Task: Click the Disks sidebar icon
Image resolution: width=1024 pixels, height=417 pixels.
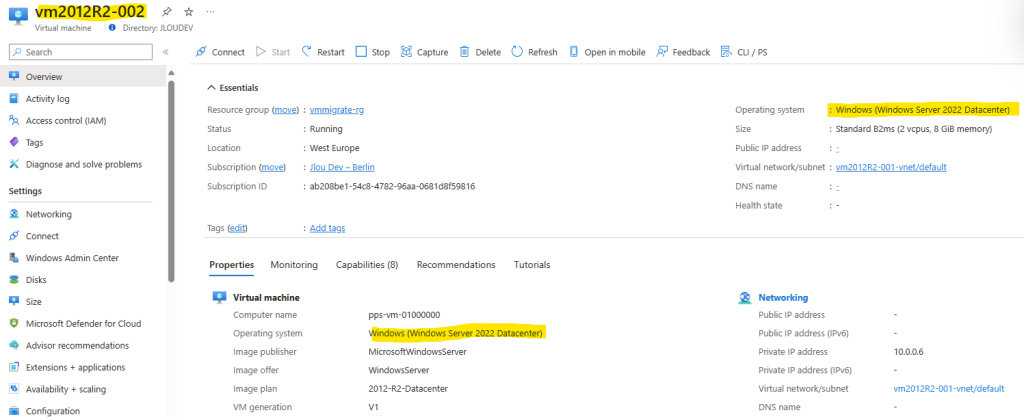Action: (14, 280)
